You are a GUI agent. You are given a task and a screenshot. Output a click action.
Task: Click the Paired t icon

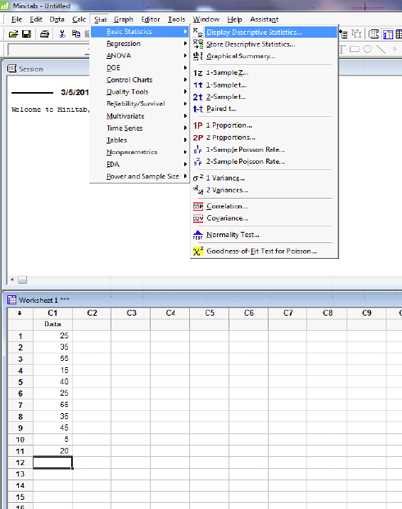click(x=198, y=109)
